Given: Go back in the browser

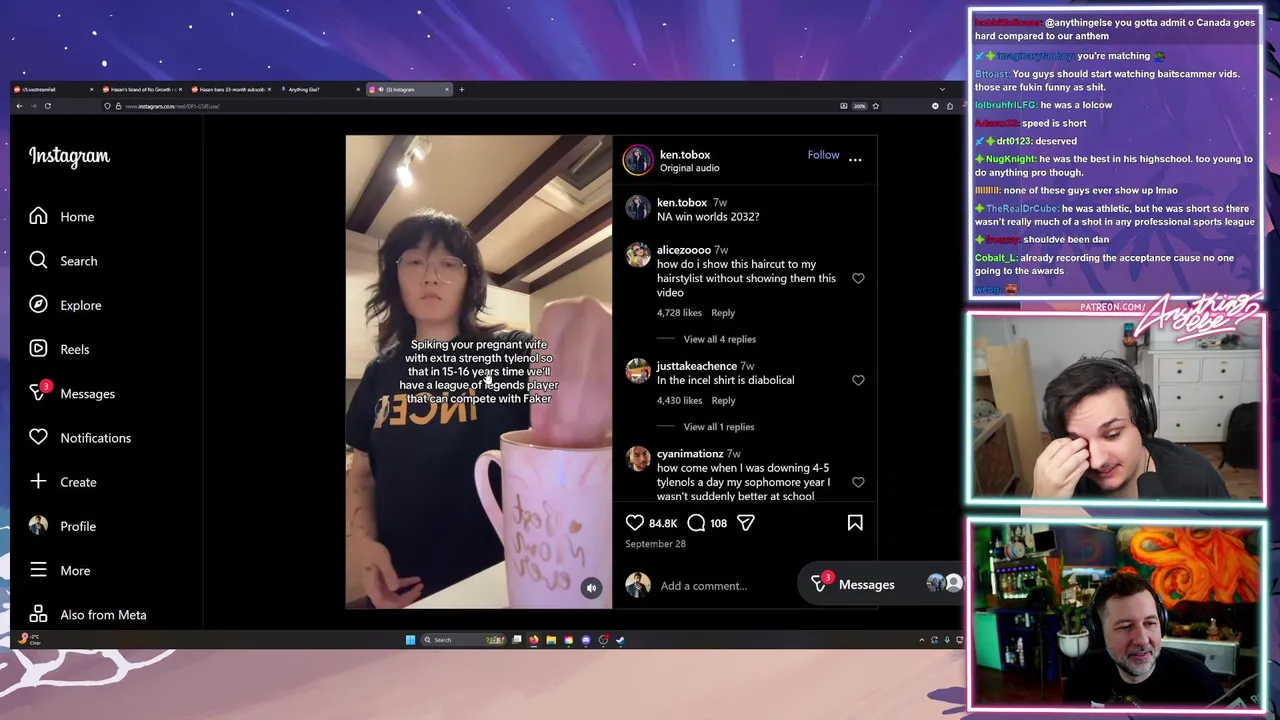Looking at the screenshot, I should pos(19,106).
